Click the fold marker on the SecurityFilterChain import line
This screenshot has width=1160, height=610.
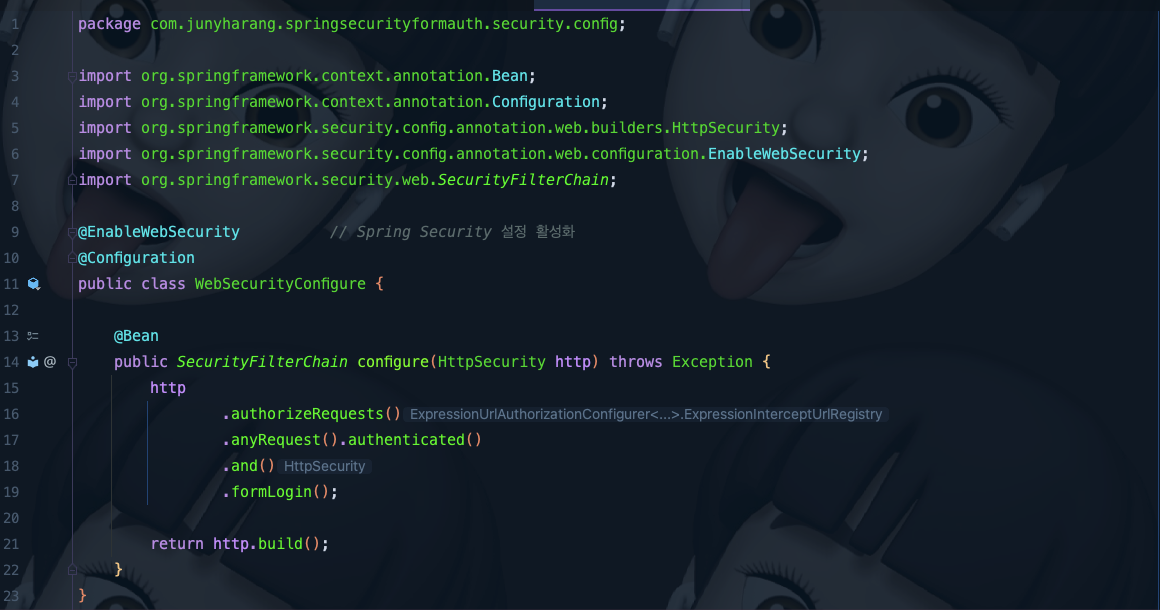[72, 180]
